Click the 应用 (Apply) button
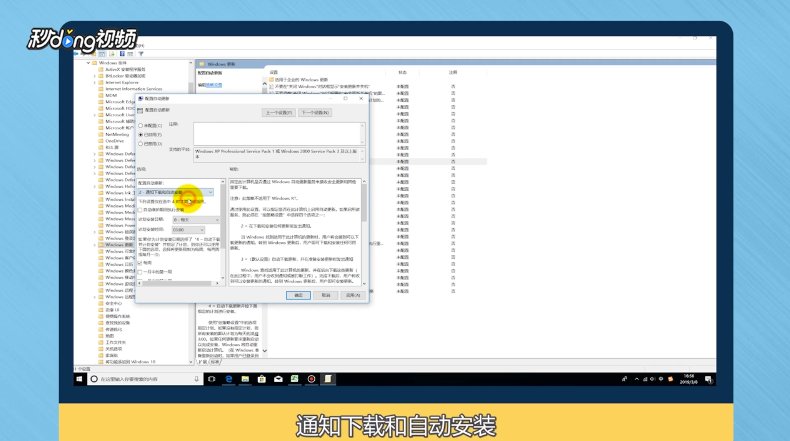The image size is (790, 441). click(x=353, y=295)
